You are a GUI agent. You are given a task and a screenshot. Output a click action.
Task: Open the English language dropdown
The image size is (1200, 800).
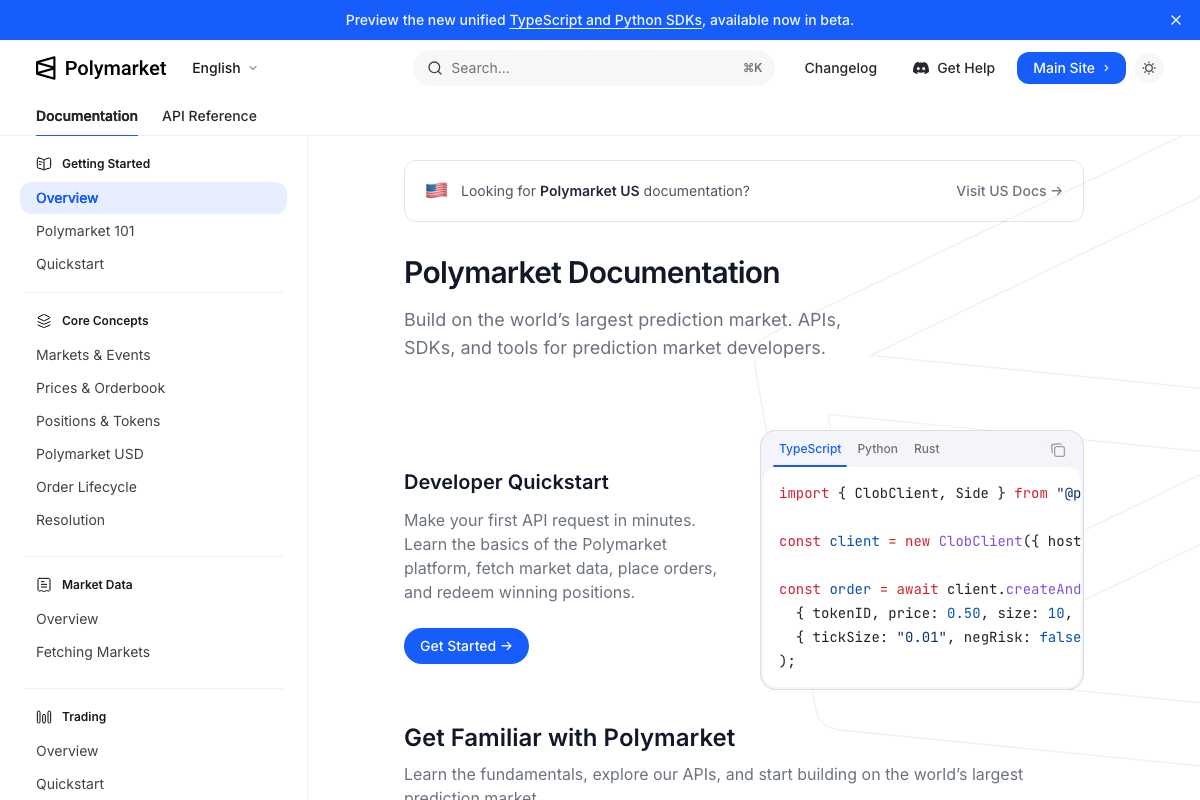coord(225,68)
